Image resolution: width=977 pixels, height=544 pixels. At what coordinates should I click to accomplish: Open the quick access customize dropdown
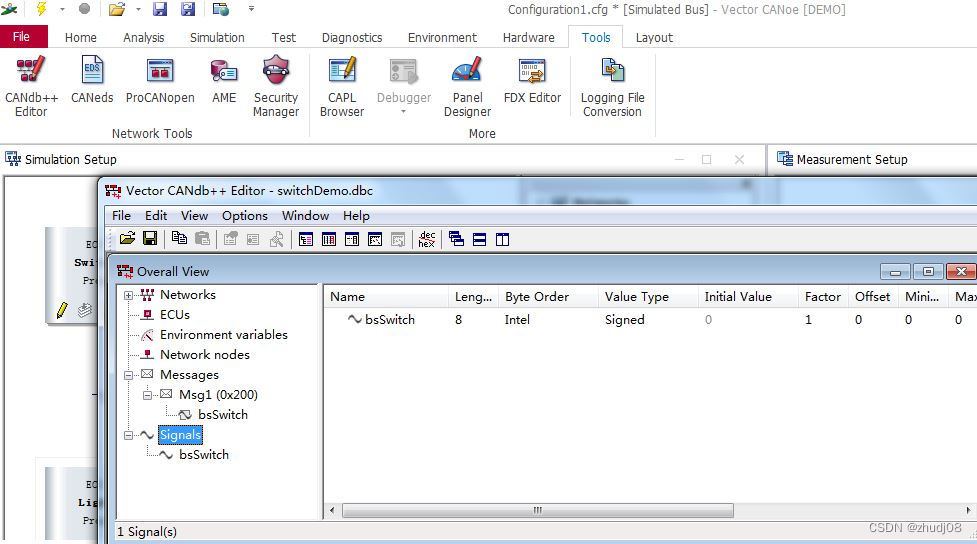tap(251, 9)
